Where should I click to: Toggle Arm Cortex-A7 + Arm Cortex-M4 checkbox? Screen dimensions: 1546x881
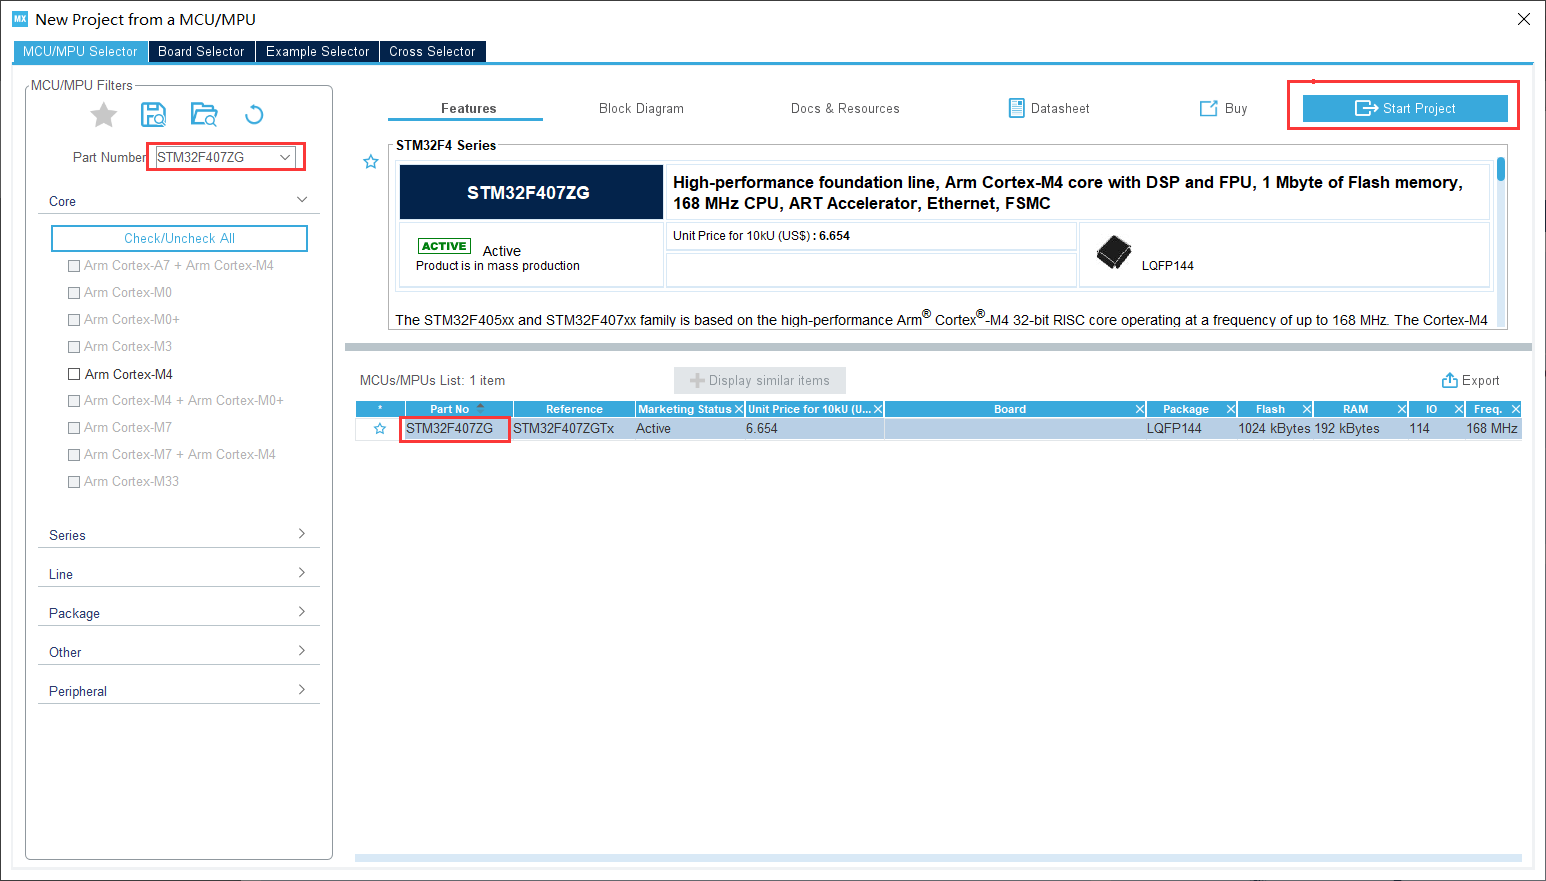click(74, 266)
